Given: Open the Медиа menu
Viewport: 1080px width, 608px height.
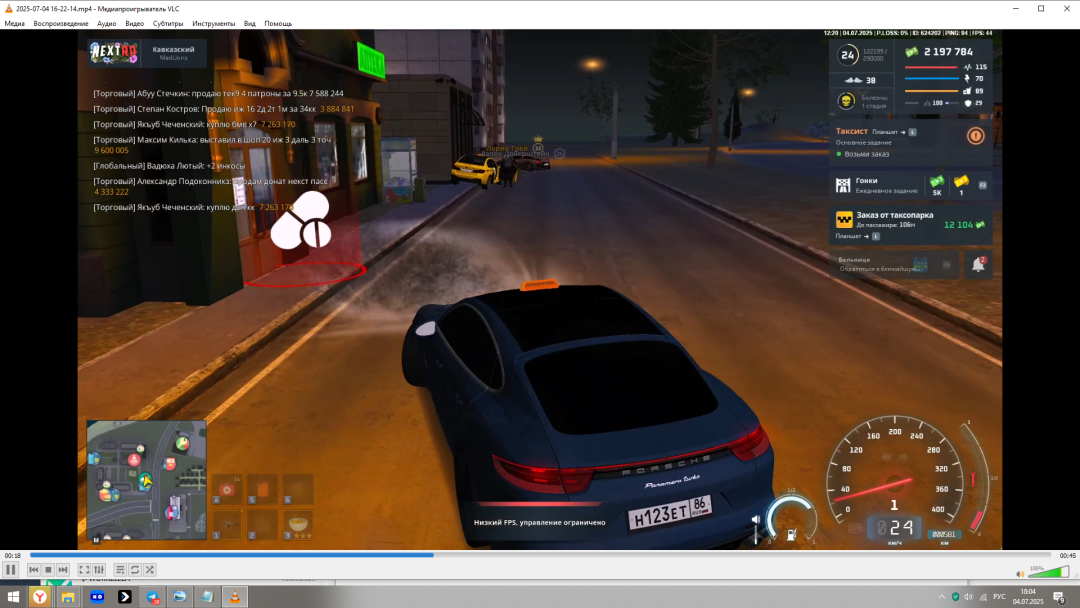Looking at the screenshot, I should tap(14, 23).
